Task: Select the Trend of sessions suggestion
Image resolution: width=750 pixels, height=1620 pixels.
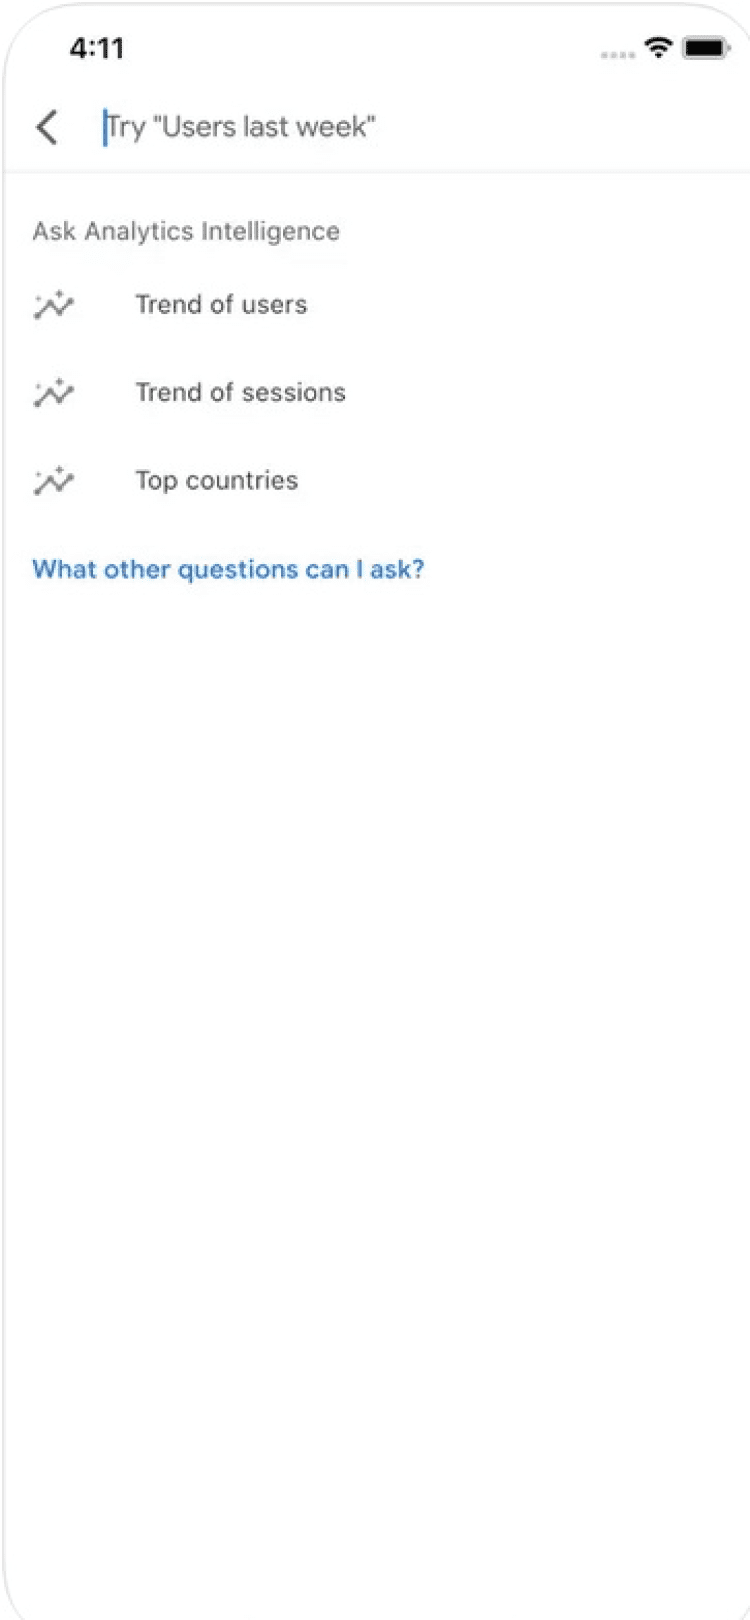Action: [240, 393]
